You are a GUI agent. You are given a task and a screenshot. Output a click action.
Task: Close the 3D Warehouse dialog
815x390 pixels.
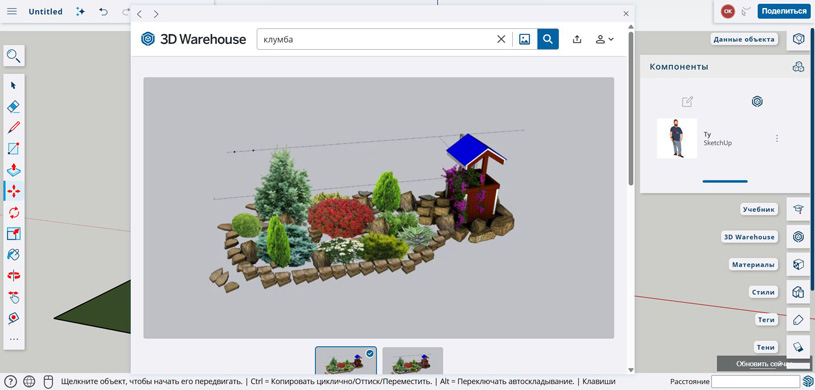click(626, 14)
